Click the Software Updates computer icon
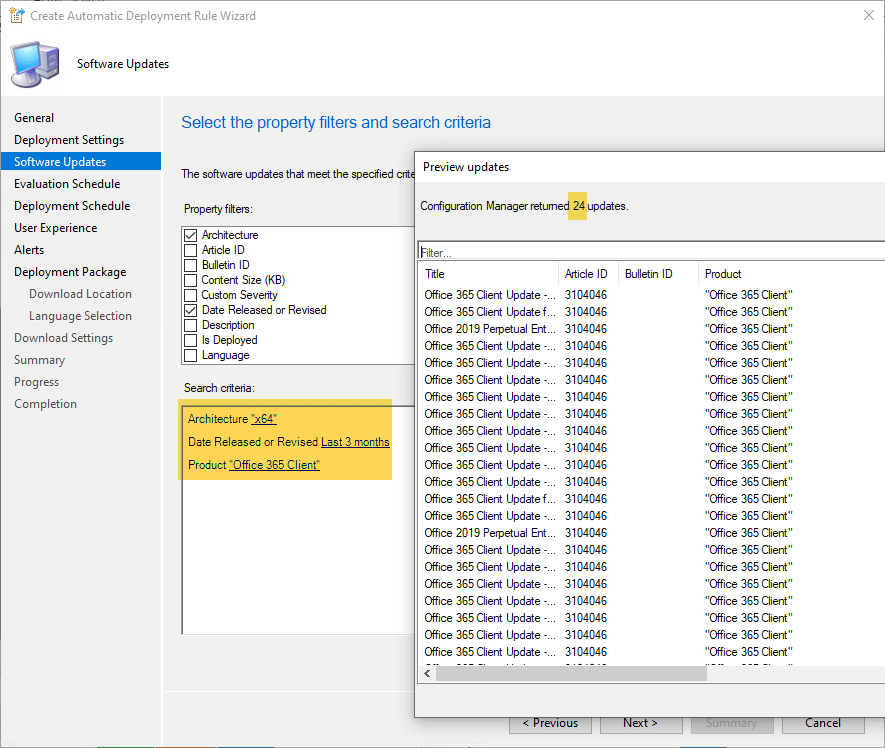Viewport: 885px width, 748px height. point(35,64)
